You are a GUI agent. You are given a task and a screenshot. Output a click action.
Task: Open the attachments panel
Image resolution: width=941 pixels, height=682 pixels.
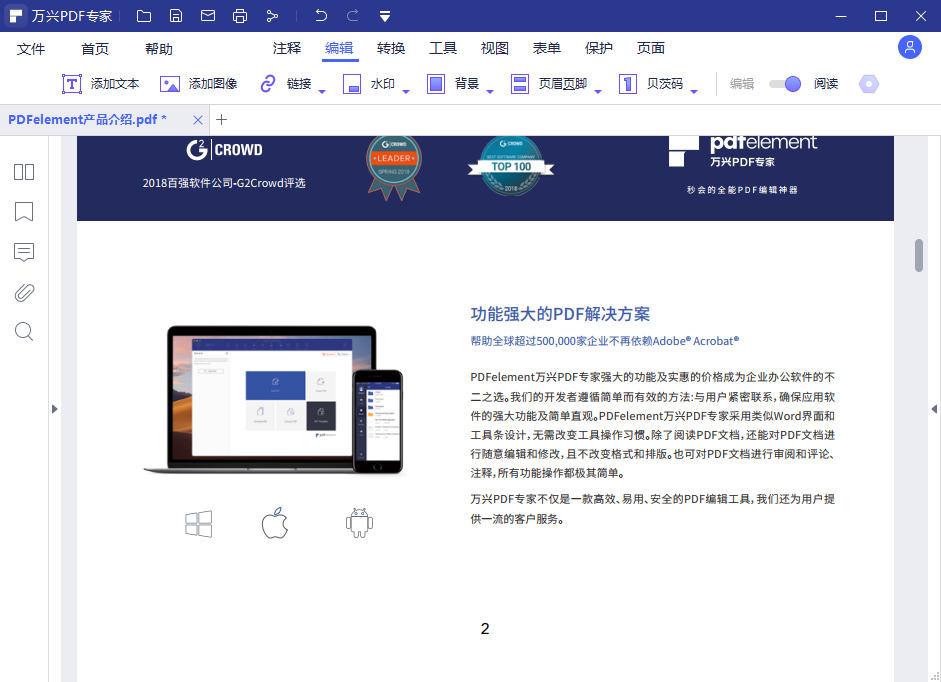point(23,292)
